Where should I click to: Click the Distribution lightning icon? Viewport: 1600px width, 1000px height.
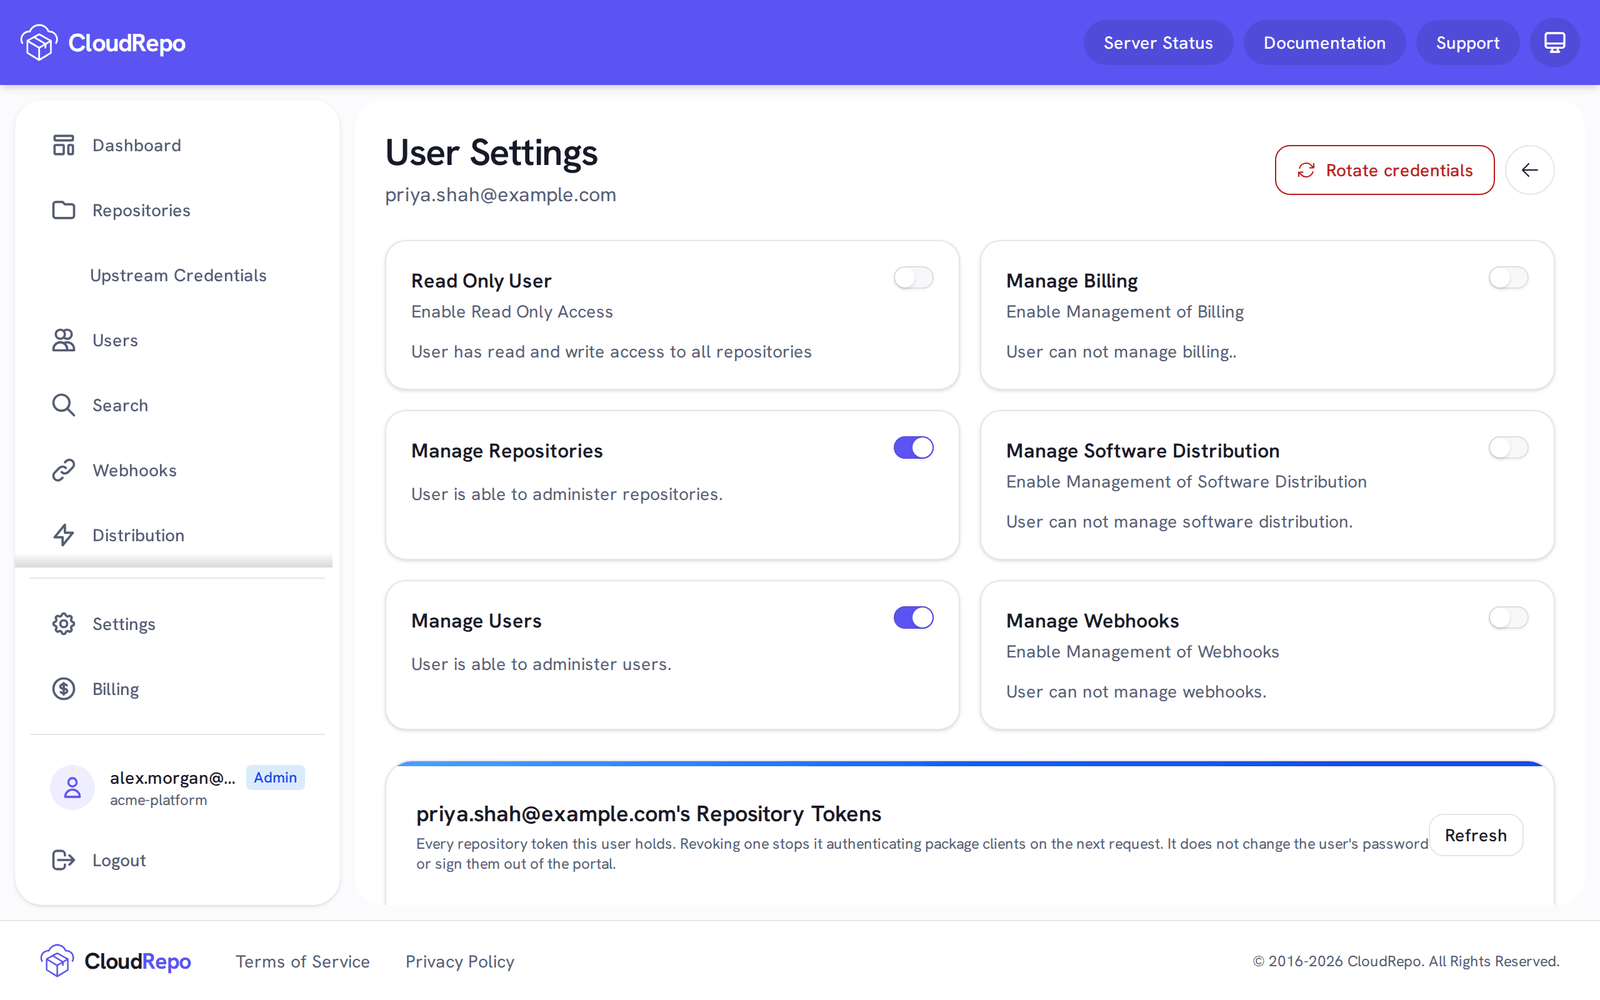pyautogui.click(x=64, y=535)
